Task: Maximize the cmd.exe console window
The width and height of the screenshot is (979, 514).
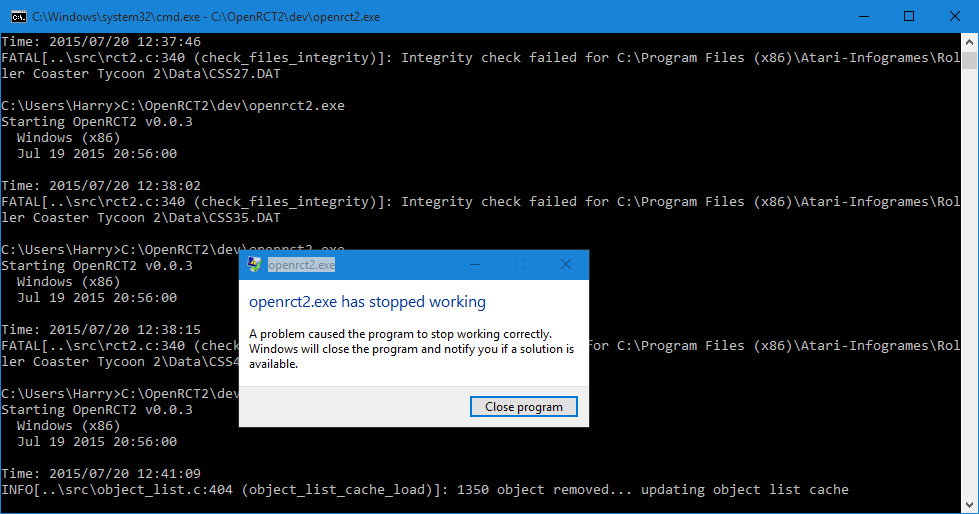Action: tap(908, 16)
